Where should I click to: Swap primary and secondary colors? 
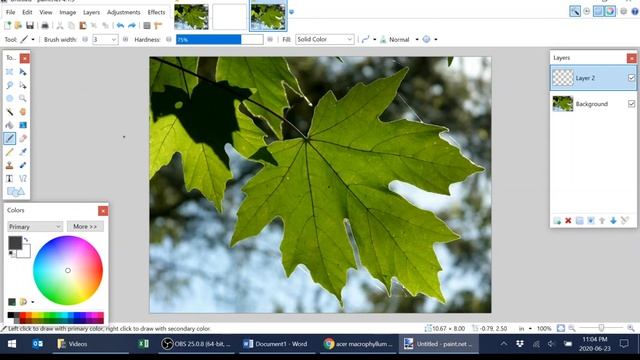[26, 240]
